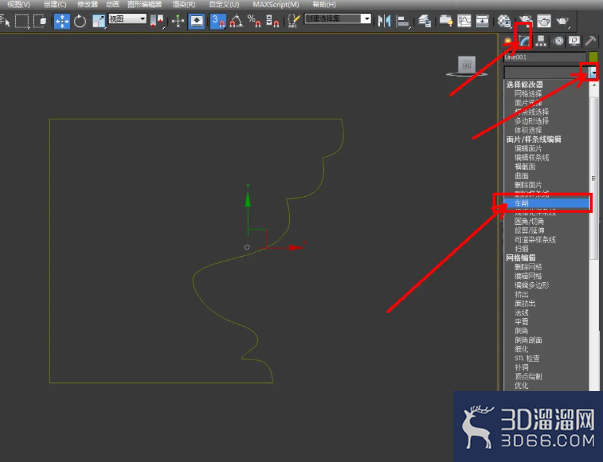This screenshot has height=462, width=603.
Task: Toggle the Window/Crossing selection icon
Action: pos(40,21)
